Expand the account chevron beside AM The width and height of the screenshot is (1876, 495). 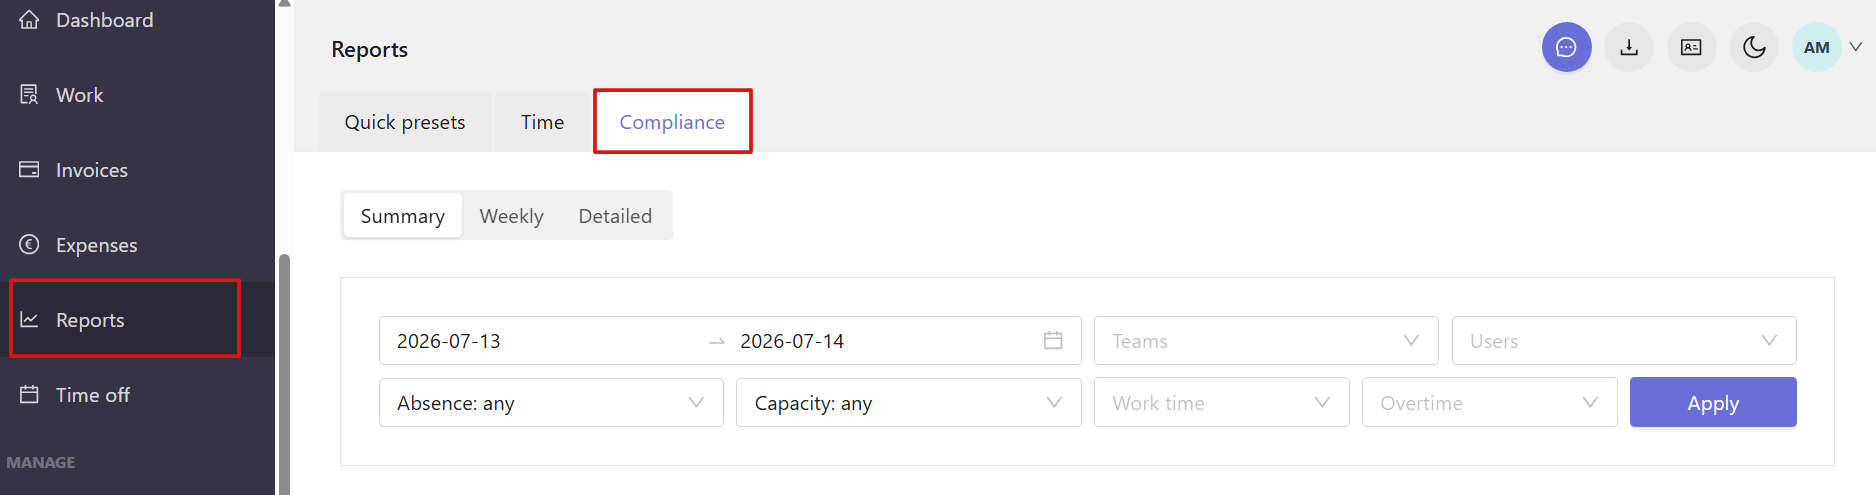[x=1856, y=47]
